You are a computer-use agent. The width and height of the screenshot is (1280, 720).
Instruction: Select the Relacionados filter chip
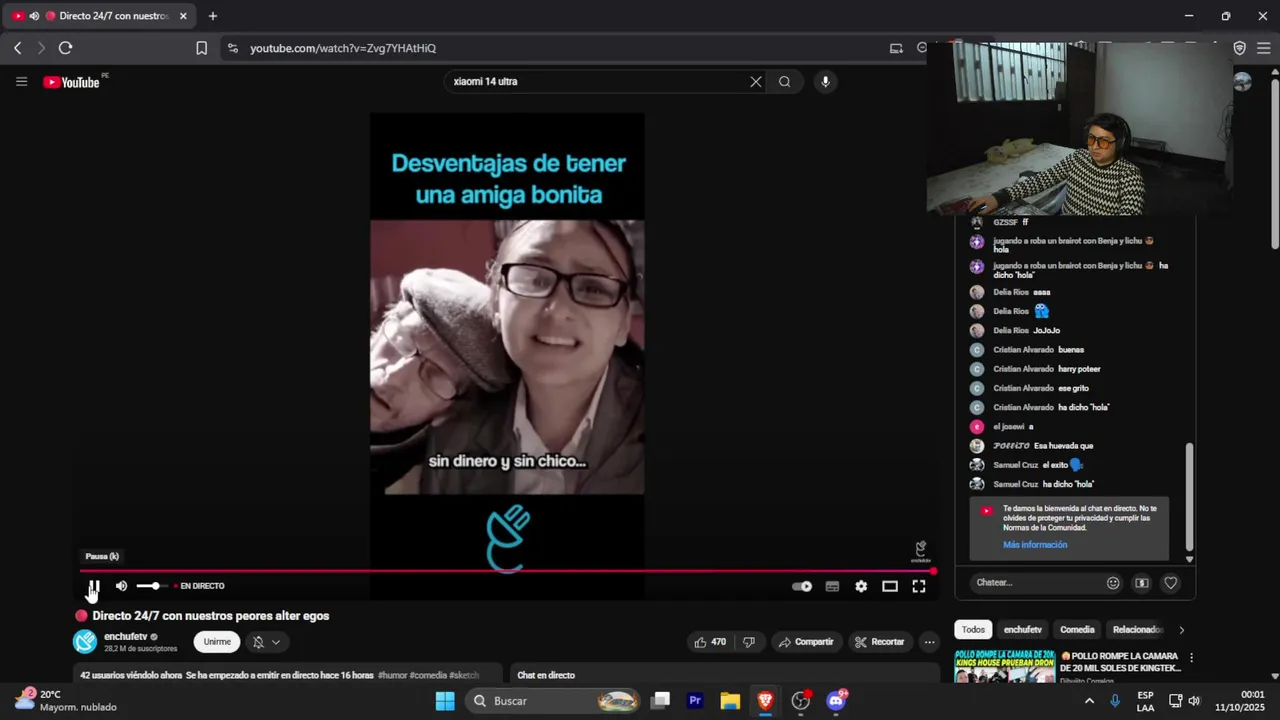(1137, 630)
